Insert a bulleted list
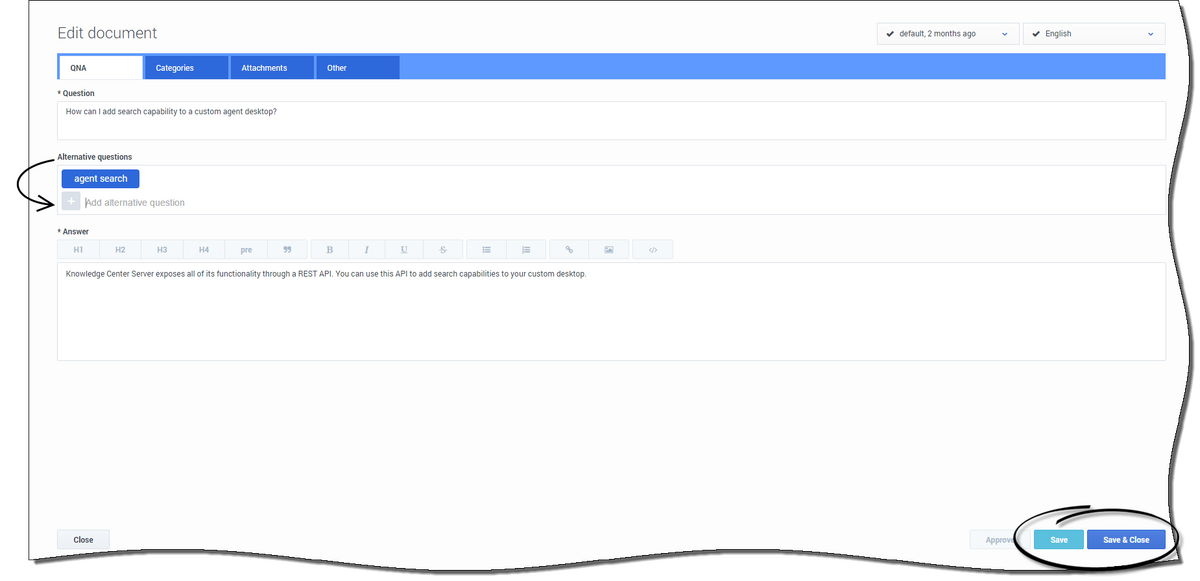 click(x=487, y=250)
